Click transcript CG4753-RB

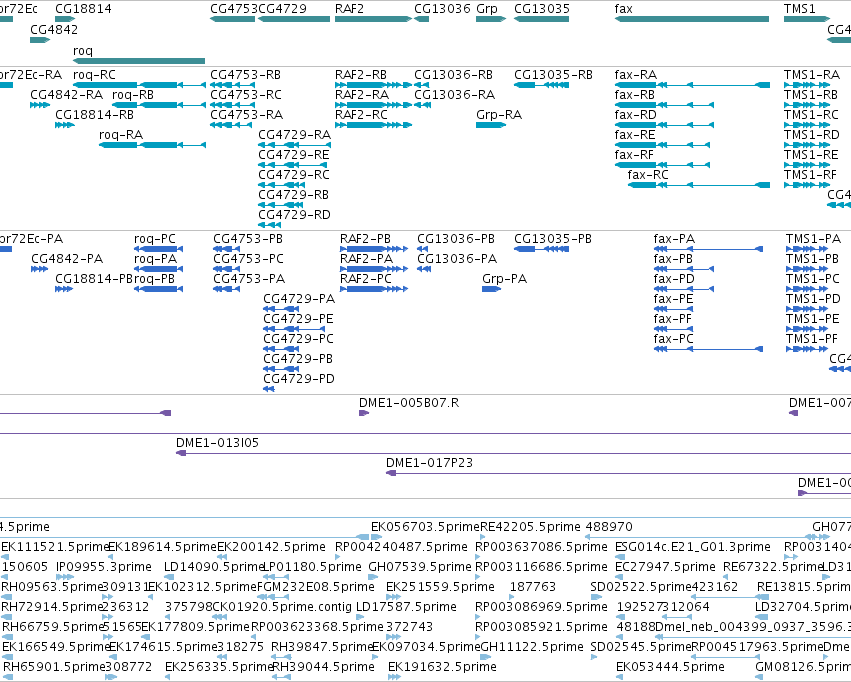232,85
